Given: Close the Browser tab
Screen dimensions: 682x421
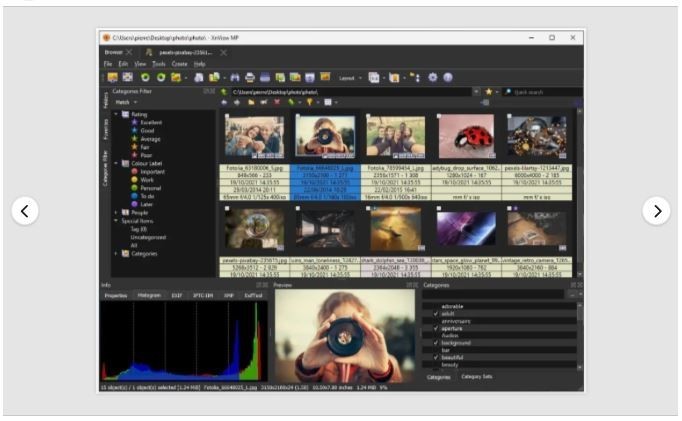Looking at the screenshot, I should point(129,52).
